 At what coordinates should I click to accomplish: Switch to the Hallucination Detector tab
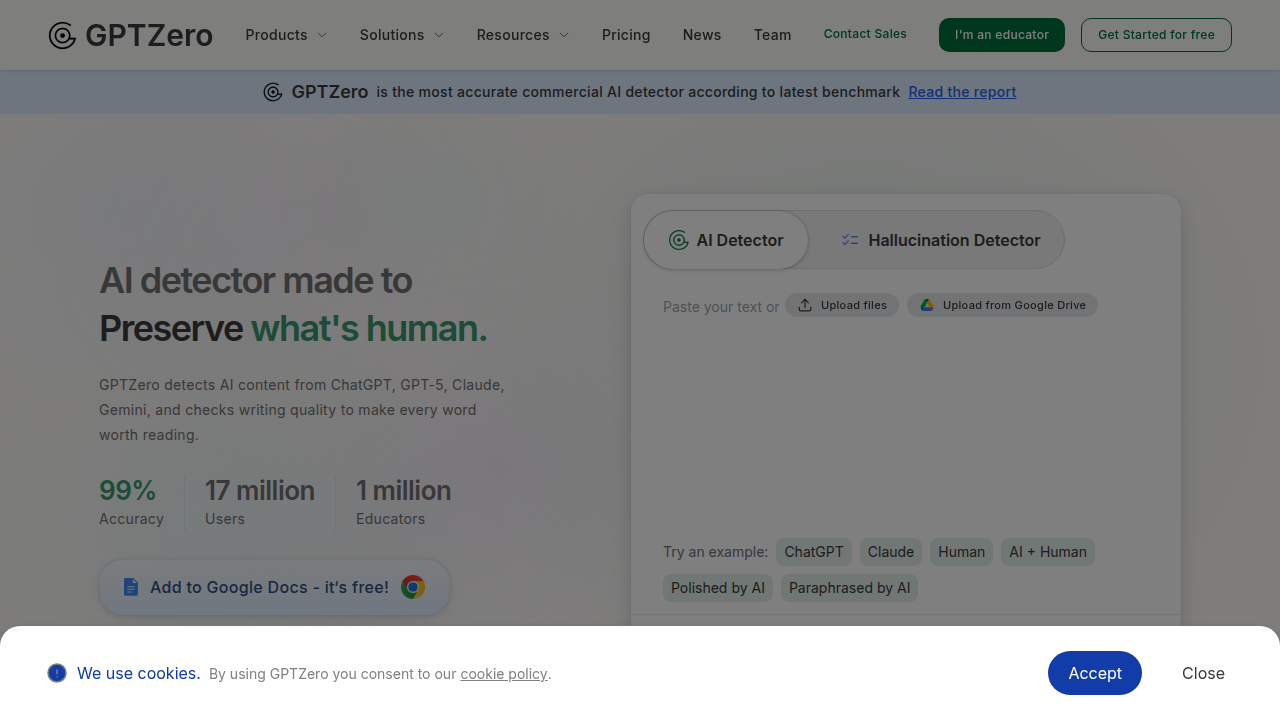click(x=940, y=240)
